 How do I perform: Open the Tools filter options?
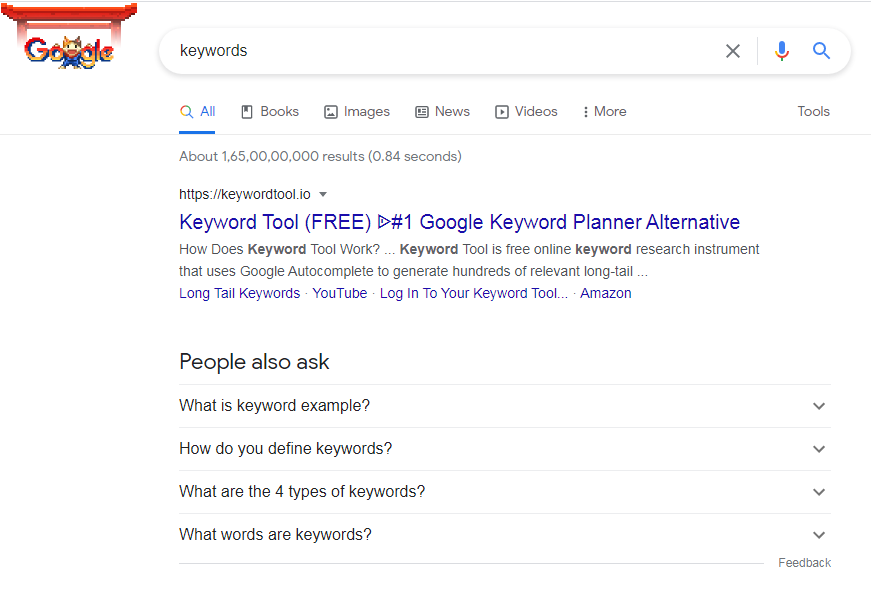click(813, 112)
